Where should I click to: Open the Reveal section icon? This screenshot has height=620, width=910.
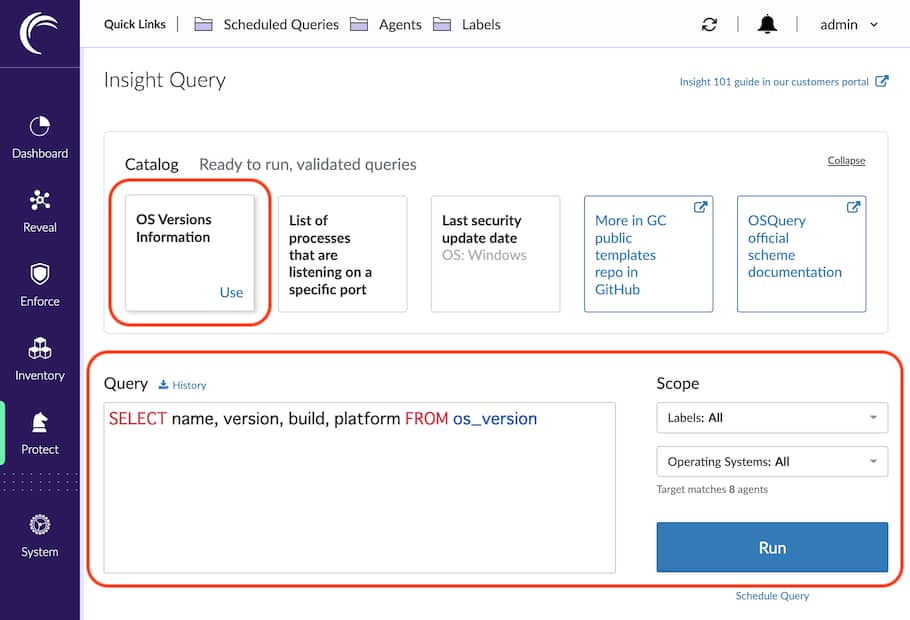(x=40, y=210)
